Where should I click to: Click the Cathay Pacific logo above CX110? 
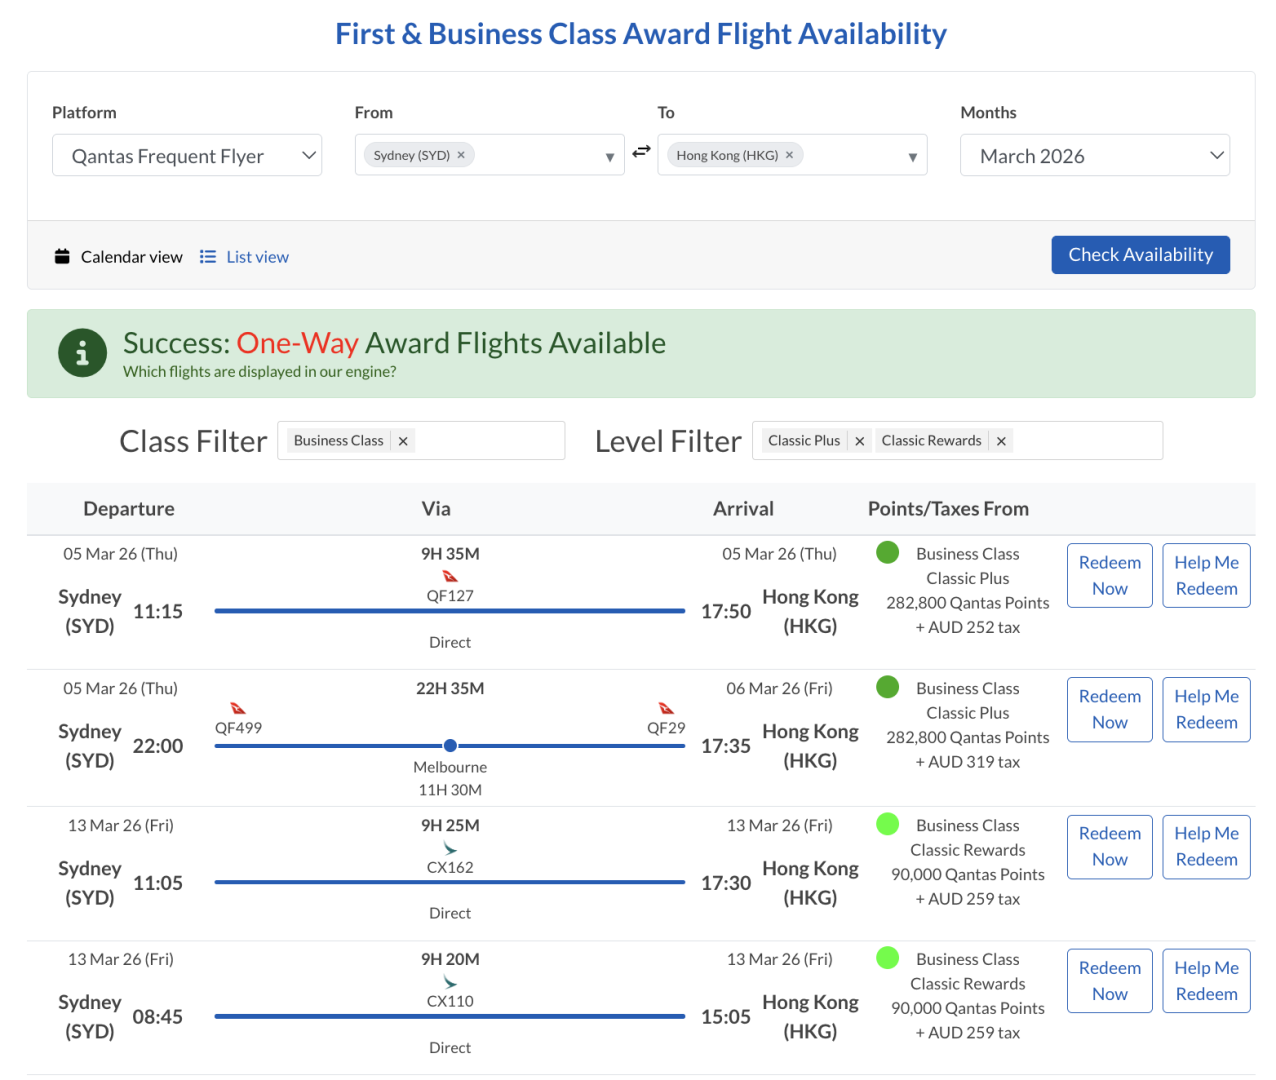pyautogui.click(x=450, y=982)
